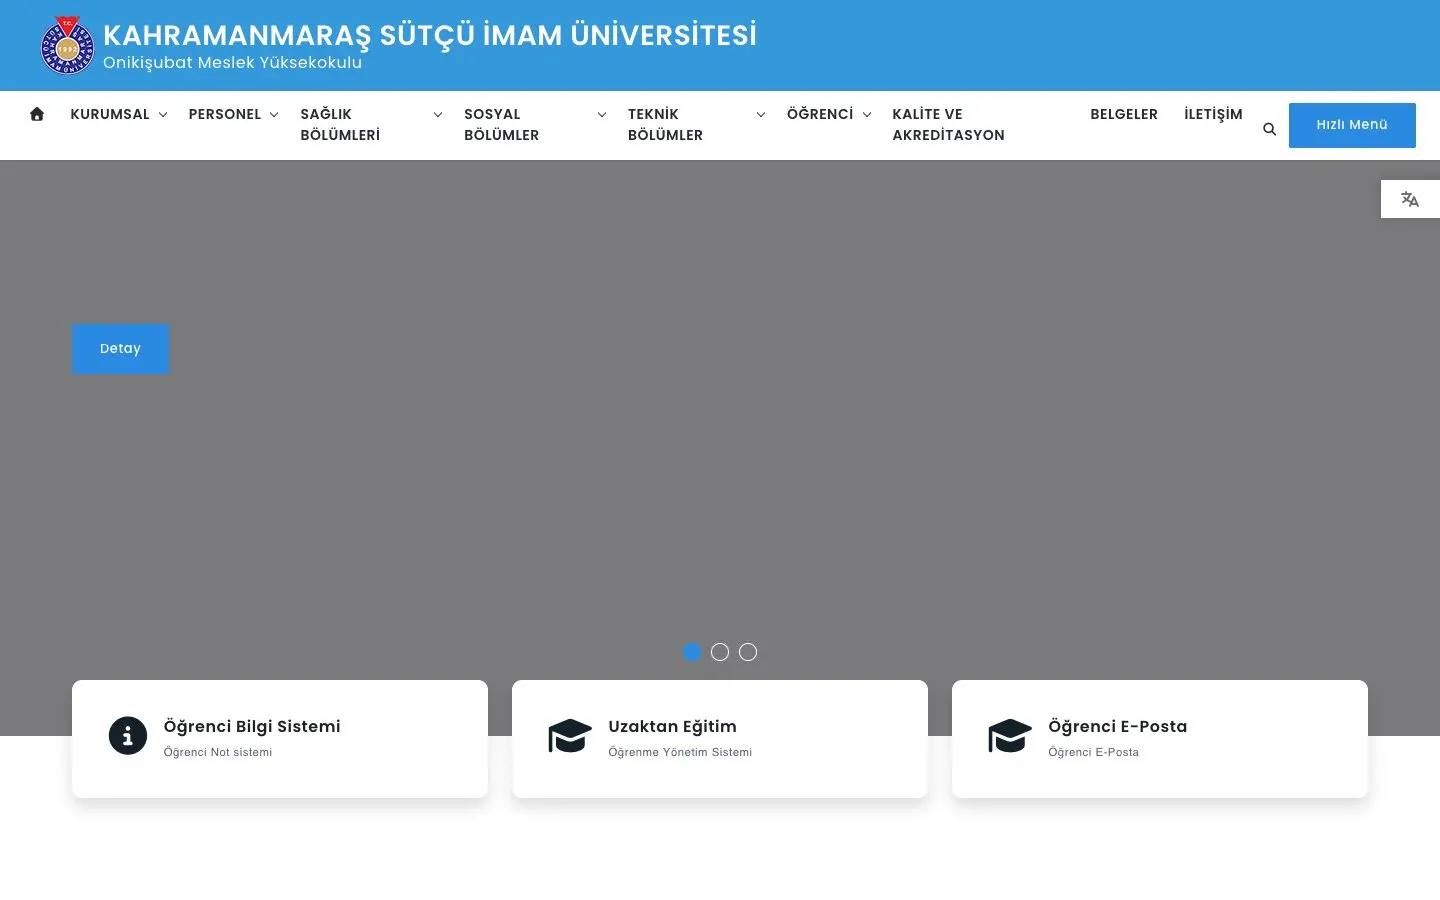This screenshot has width=1440, height=900.
Task: Open the BELGELER menu item
Action: click(x=1124, y=114)
